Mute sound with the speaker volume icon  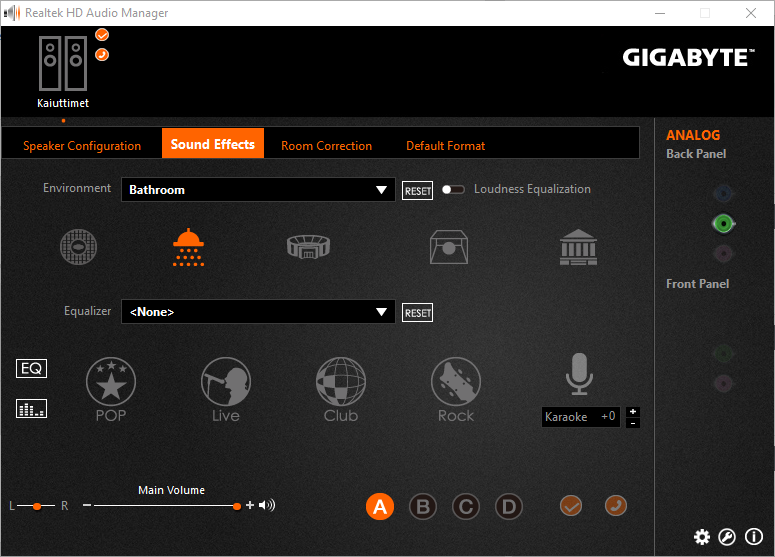(267, 505)
